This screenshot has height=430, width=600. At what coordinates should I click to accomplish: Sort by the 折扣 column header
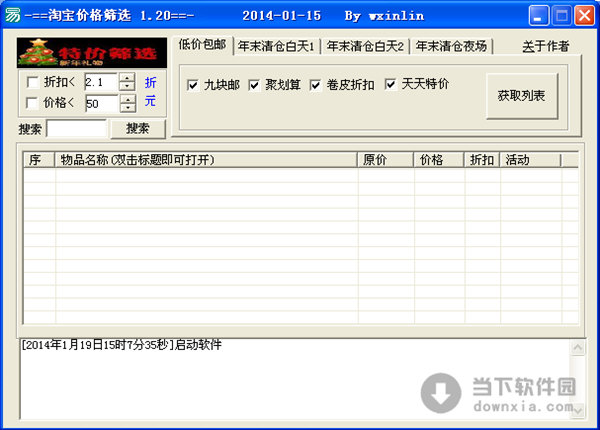(x=482, y=160)
